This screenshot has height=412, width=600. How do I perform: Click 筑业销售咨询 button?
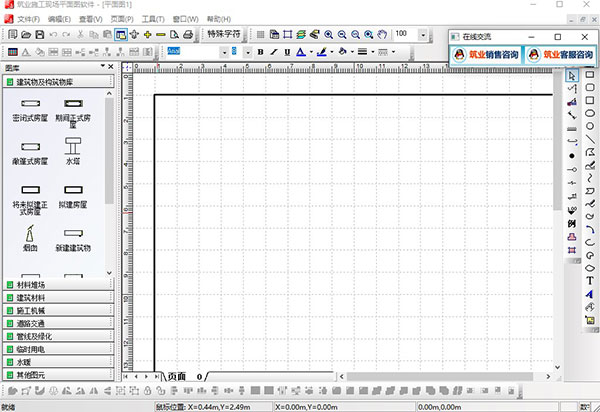pos(486,55)
